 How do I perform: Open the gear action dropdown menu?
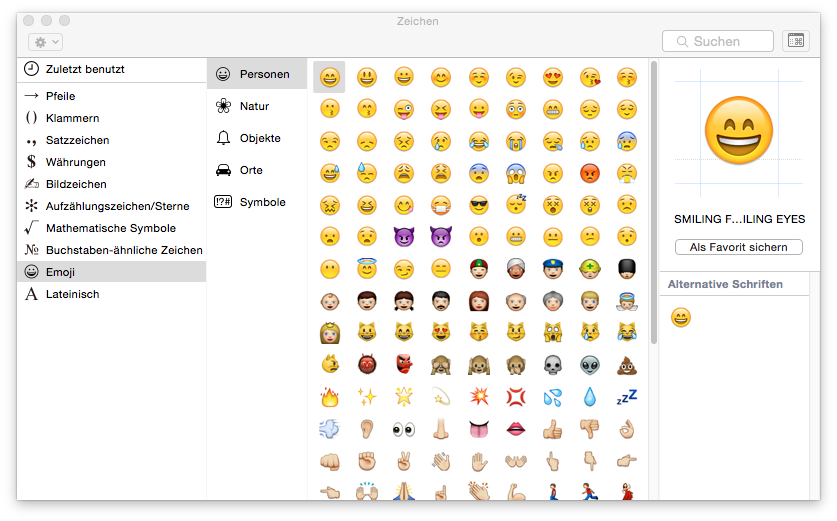pos(45,42)
